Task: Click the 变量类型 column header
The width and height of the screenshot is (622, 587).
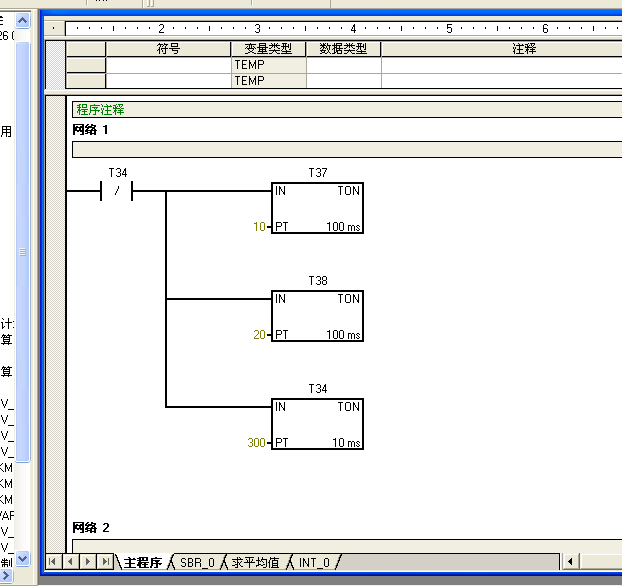Action: (268, 49)
